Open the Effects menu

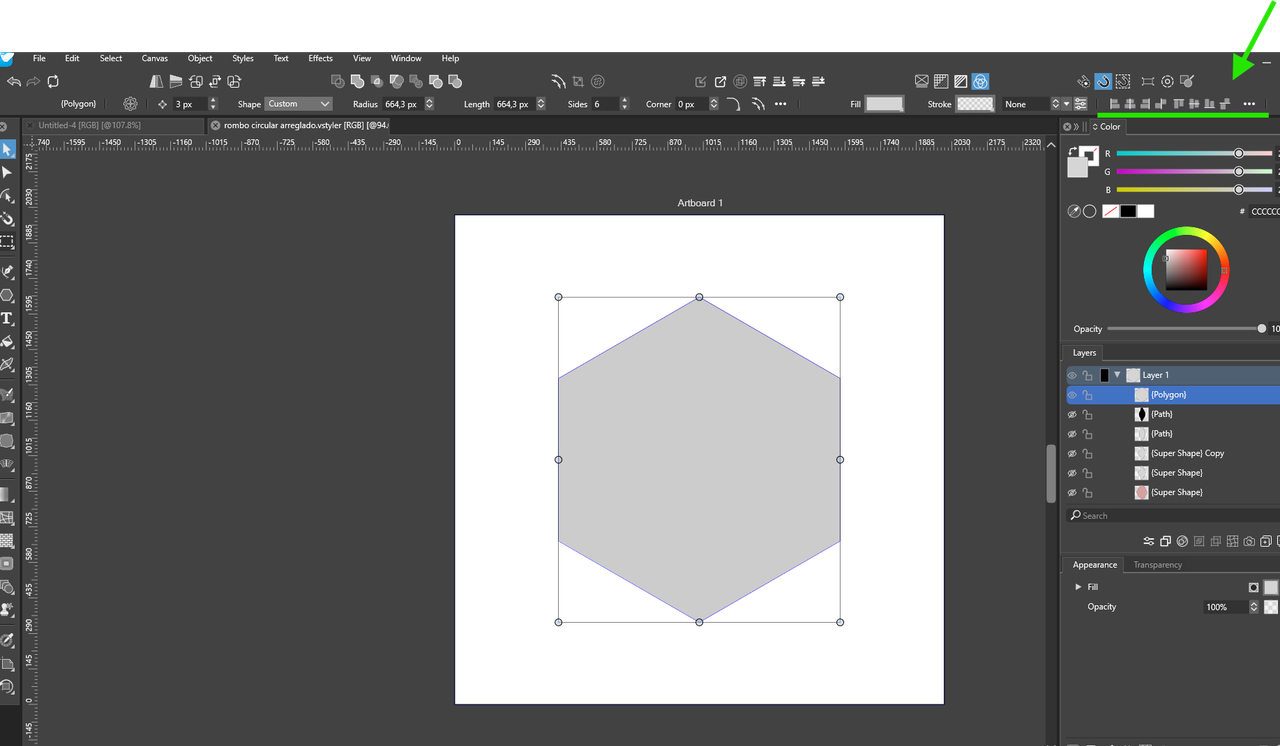tap(321, 59)
